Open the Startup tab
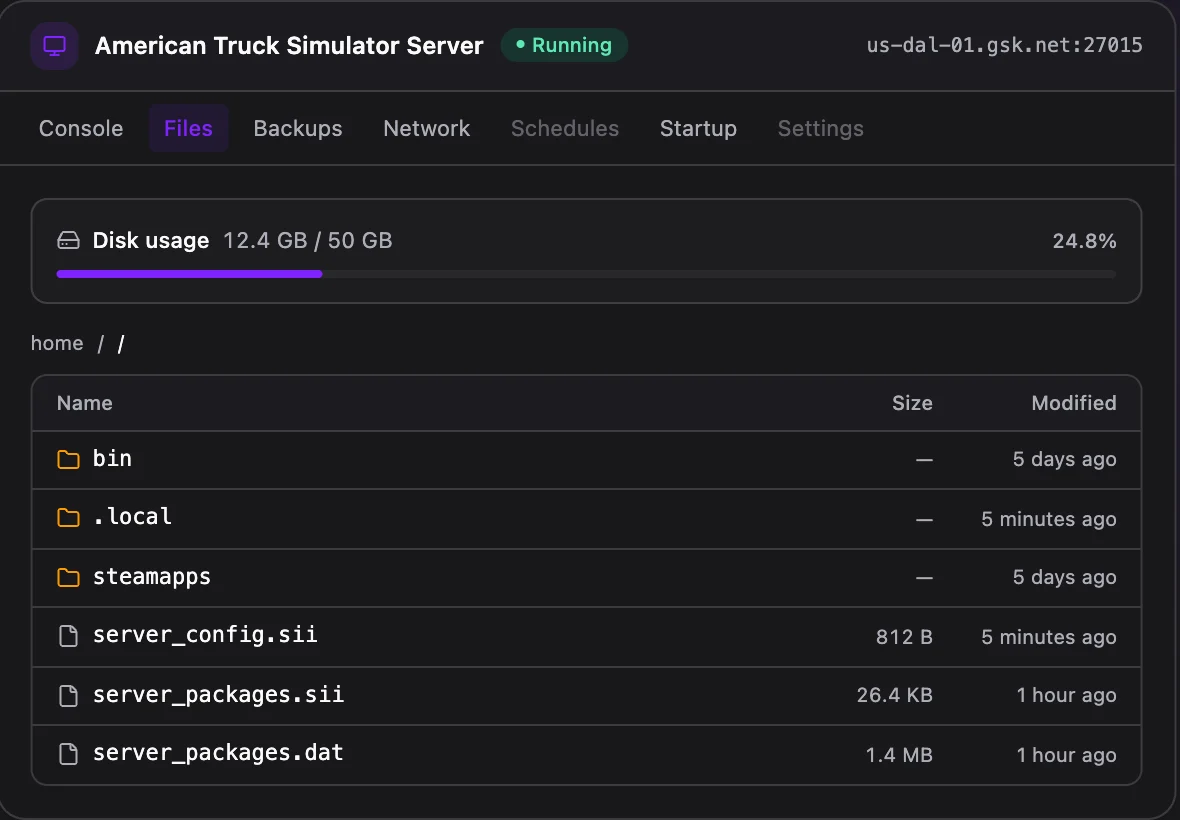This screenshot has width=1180, height=820. pos(698,129)
